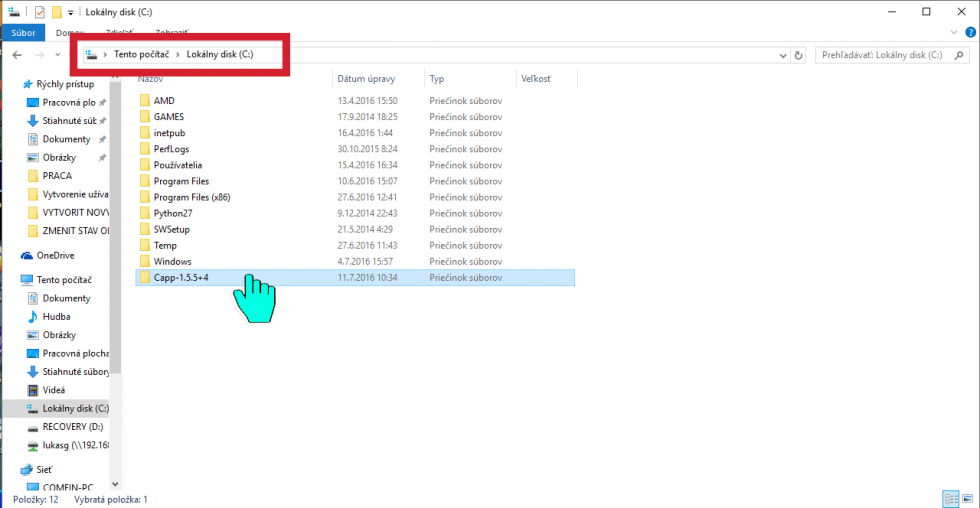Click the Properties icon in quick access toolbar
The width and height of the screenshot is (980, 508).
coord(39,11)
